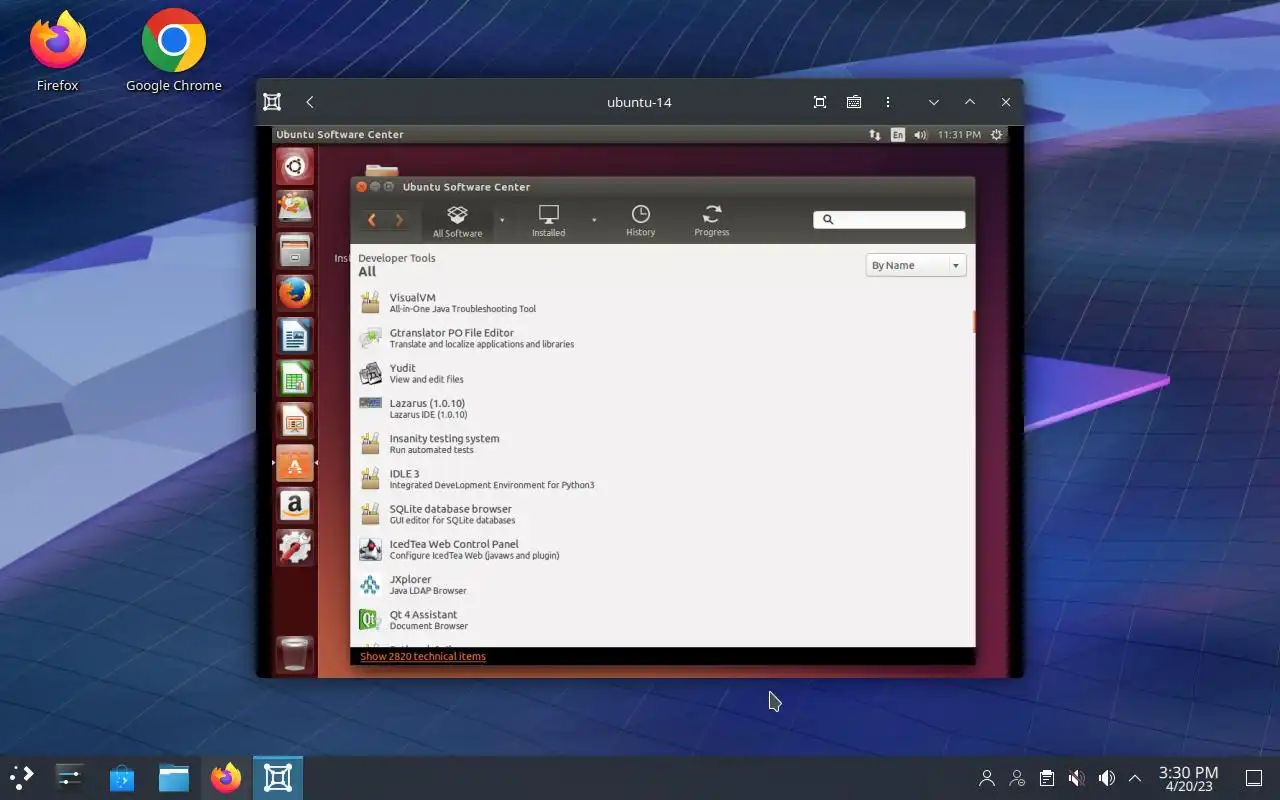
Task: Click the Show 2820 technical items link
Action: coord(423,656)
